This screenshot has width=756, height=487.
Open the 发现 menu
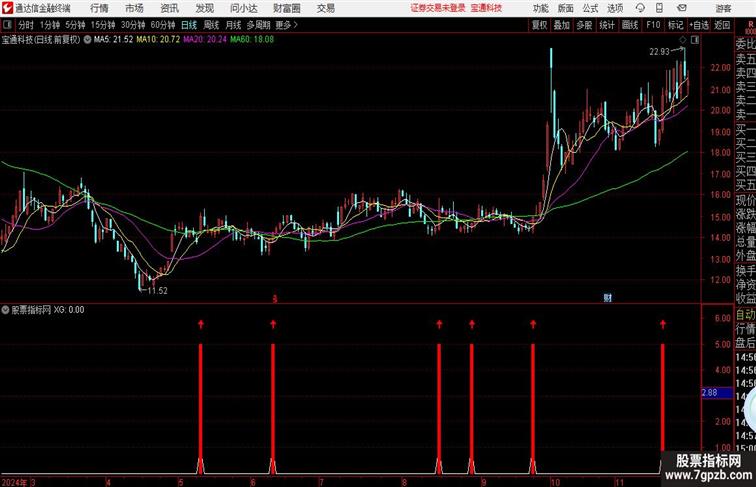[x=204, y=8]
